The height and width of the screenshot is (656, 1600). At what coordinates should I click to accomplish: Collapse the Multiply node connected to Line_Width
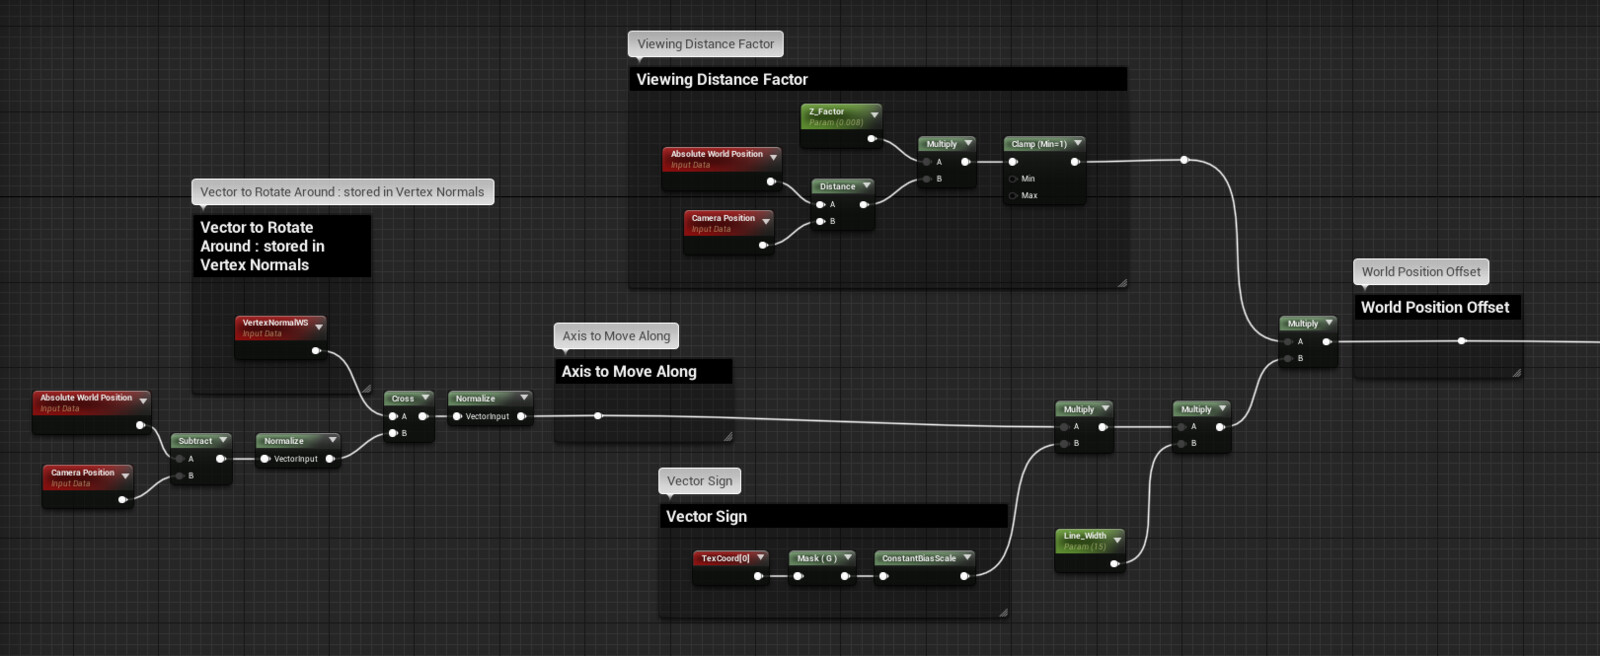(1222, 408)
